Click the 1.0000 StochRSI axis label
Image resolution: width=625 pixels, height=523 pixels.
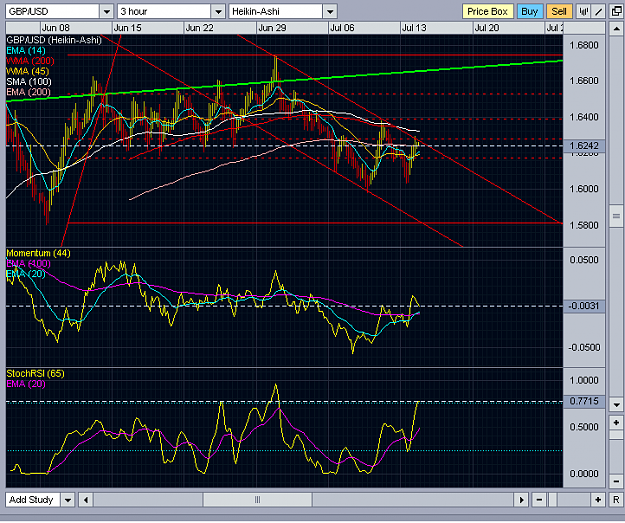(584, 380)
